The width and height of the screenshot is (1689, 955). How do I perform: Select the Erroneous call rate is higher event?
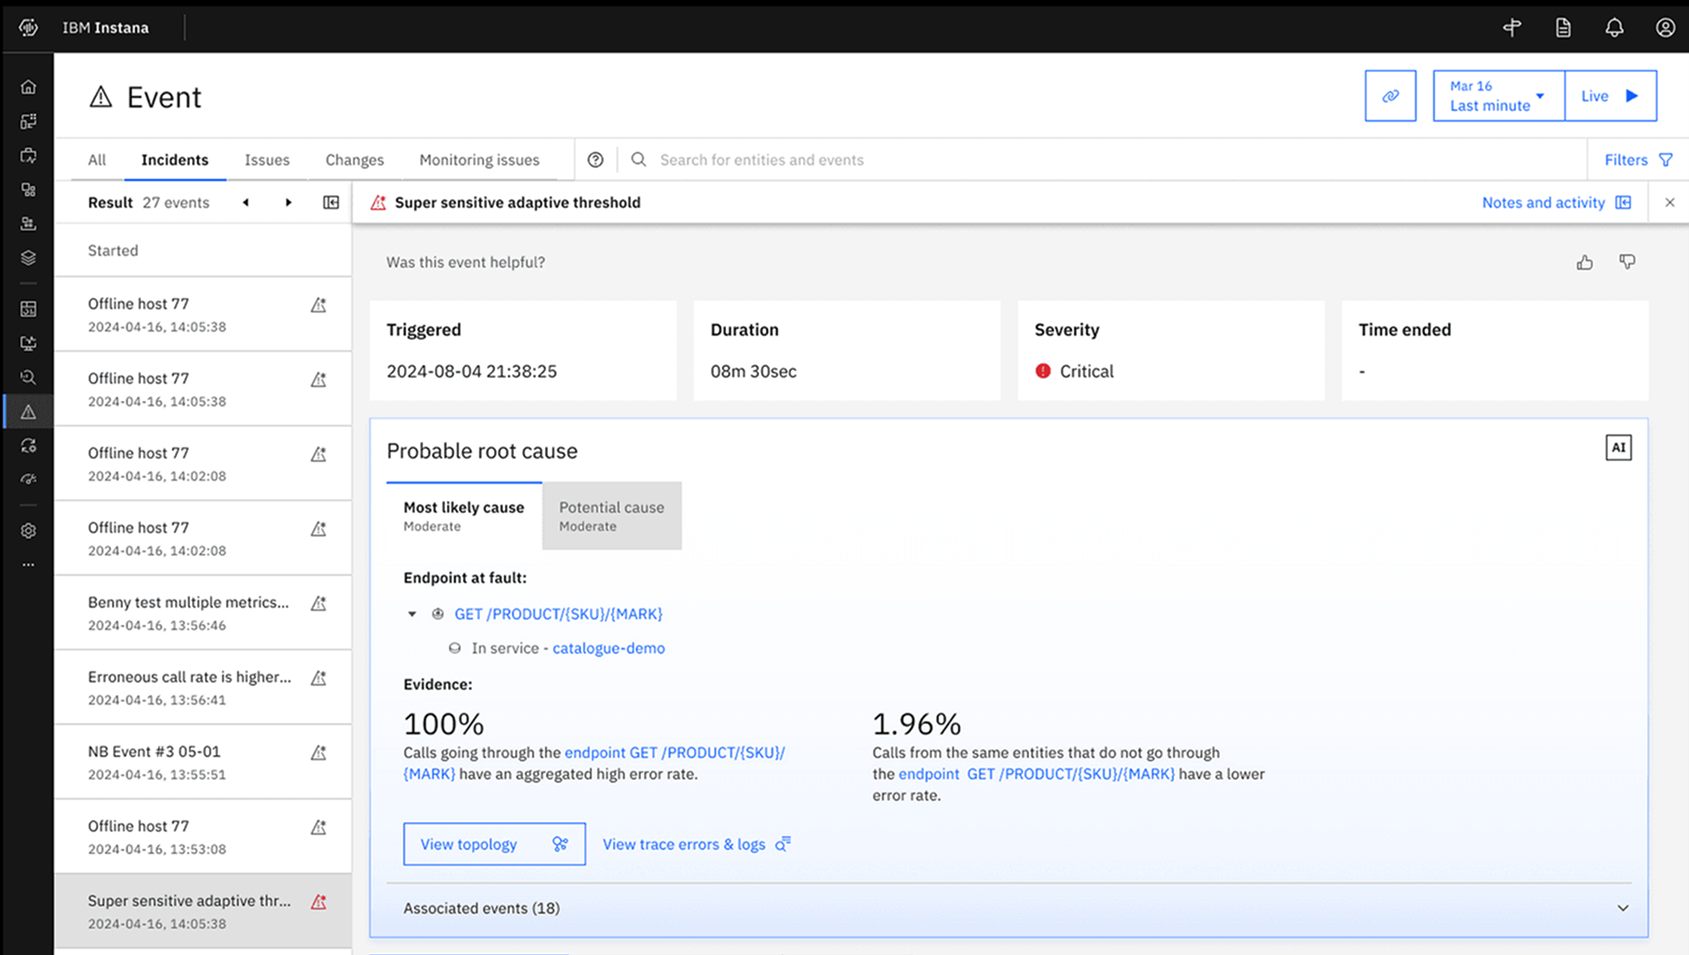[x=203, y=687]
